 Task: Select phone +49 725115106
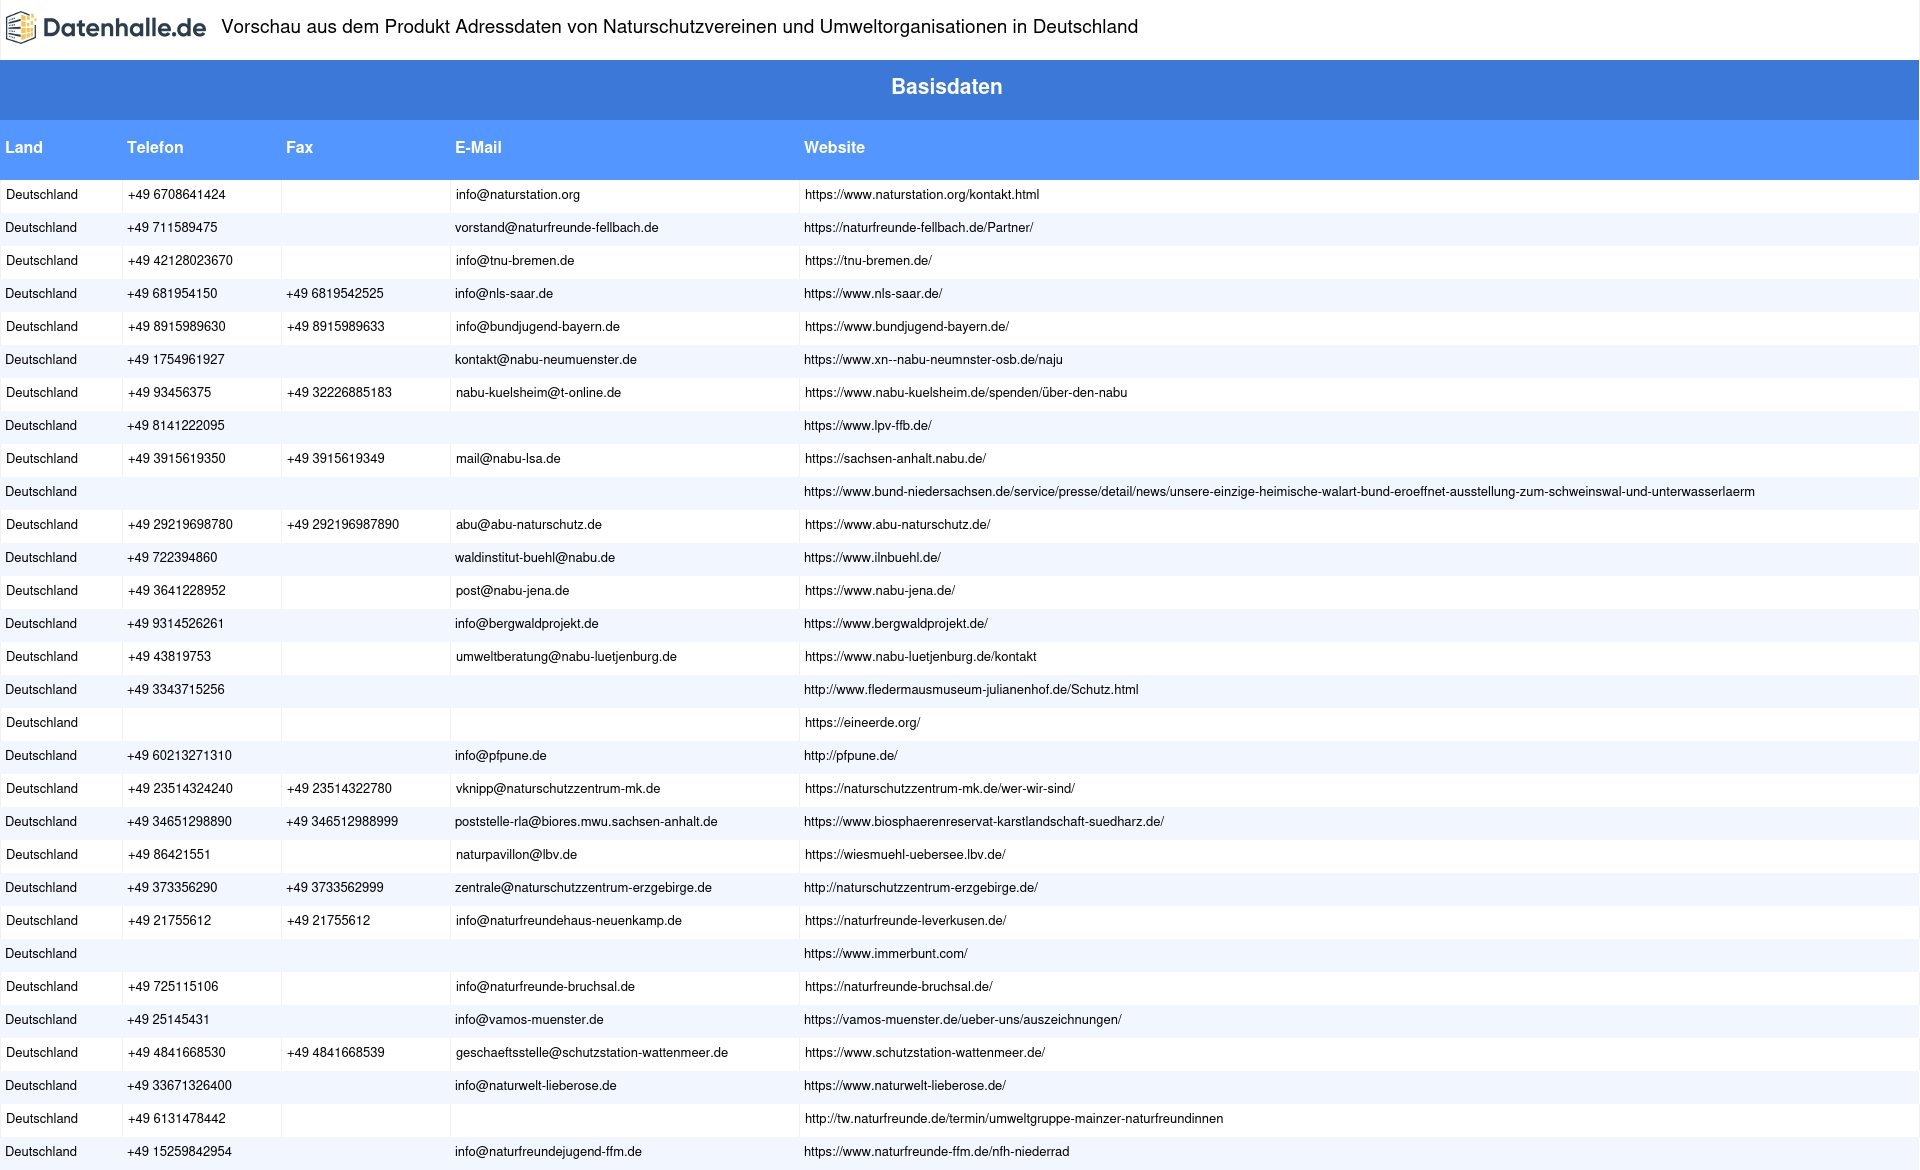click(173, 987)
